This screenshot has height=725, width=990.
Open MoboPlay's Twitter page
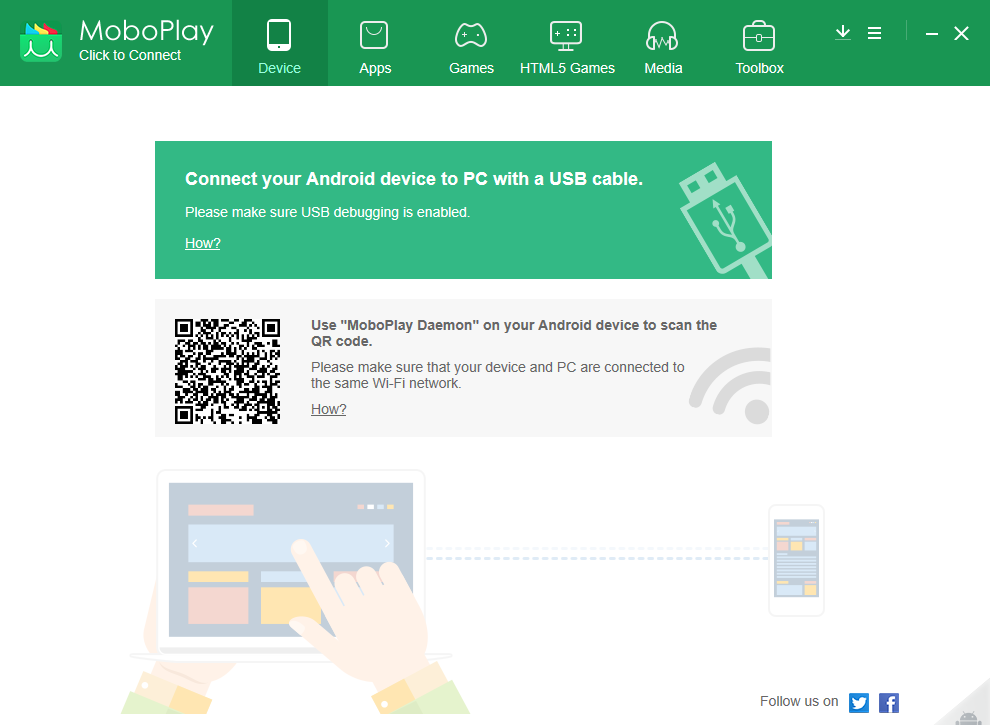858,703
